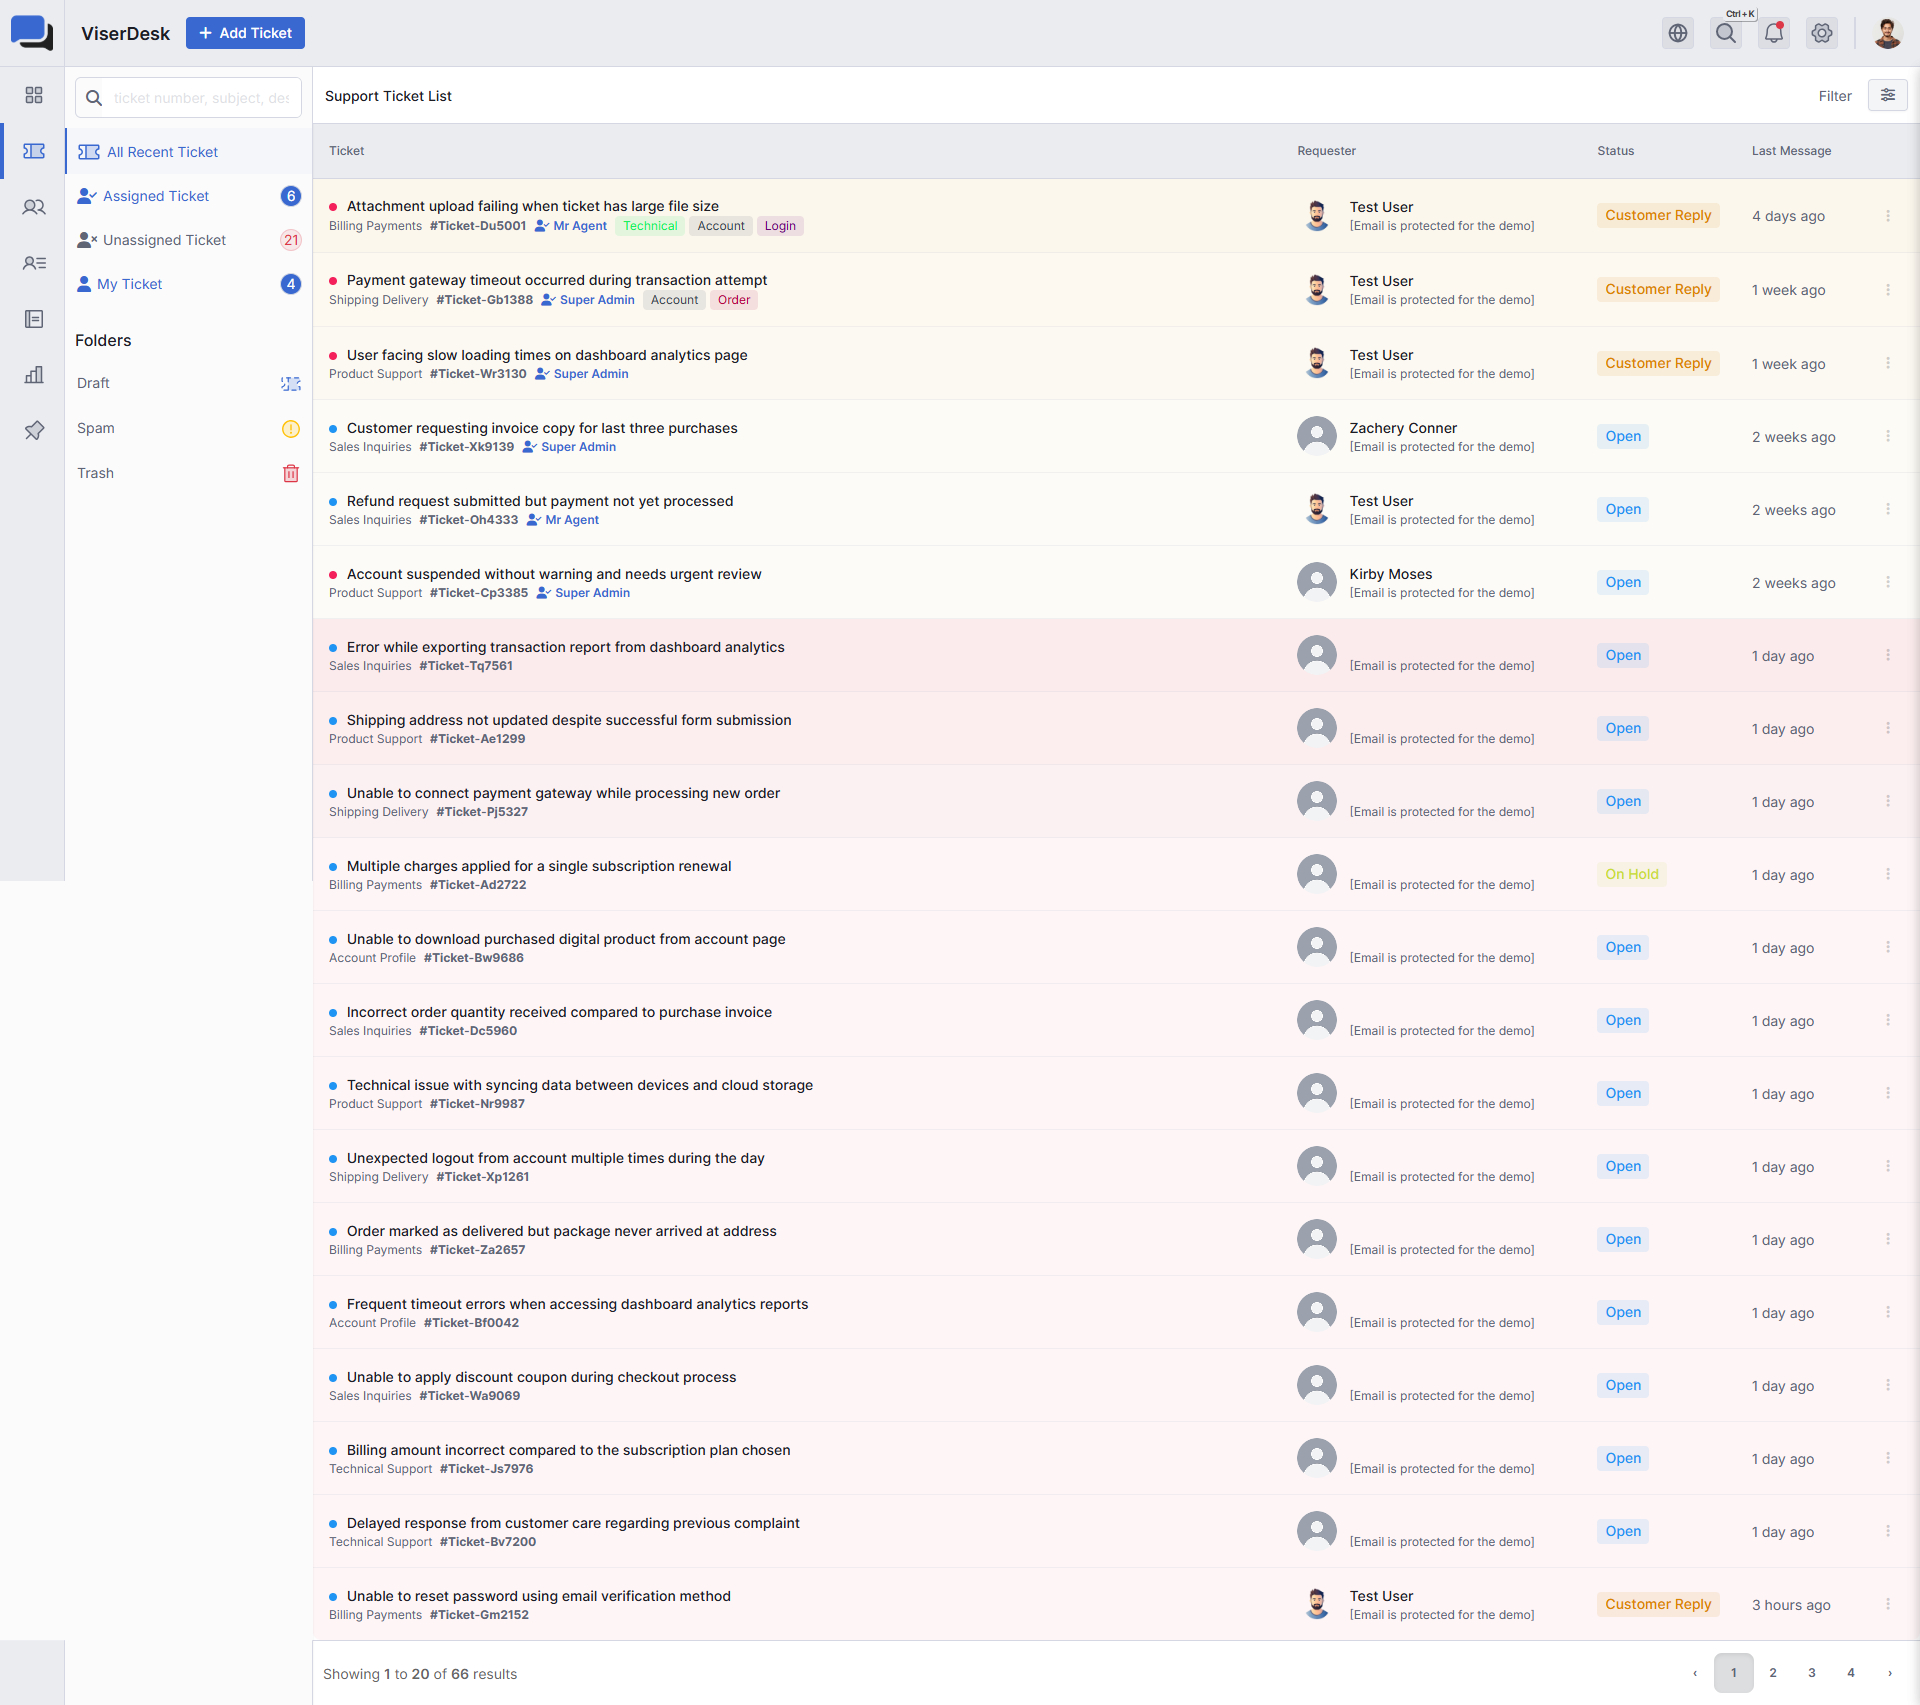
Task: Focus the ticket search input field
Action: tap(200, 98)
